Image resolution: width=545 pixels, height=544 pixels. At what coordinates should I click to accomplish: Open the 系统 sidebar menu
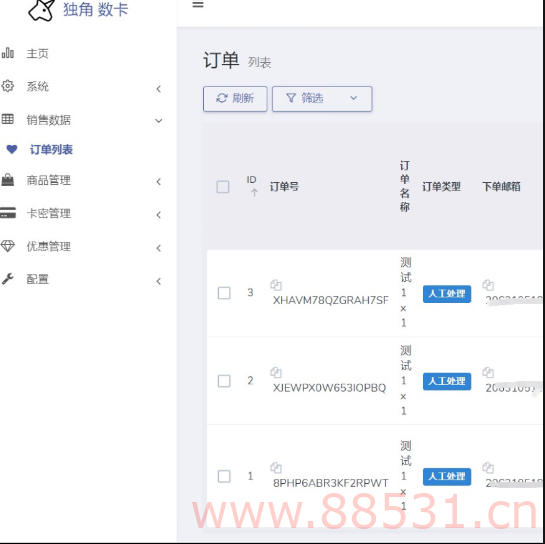pyautogui.click(x=38, y=86)
